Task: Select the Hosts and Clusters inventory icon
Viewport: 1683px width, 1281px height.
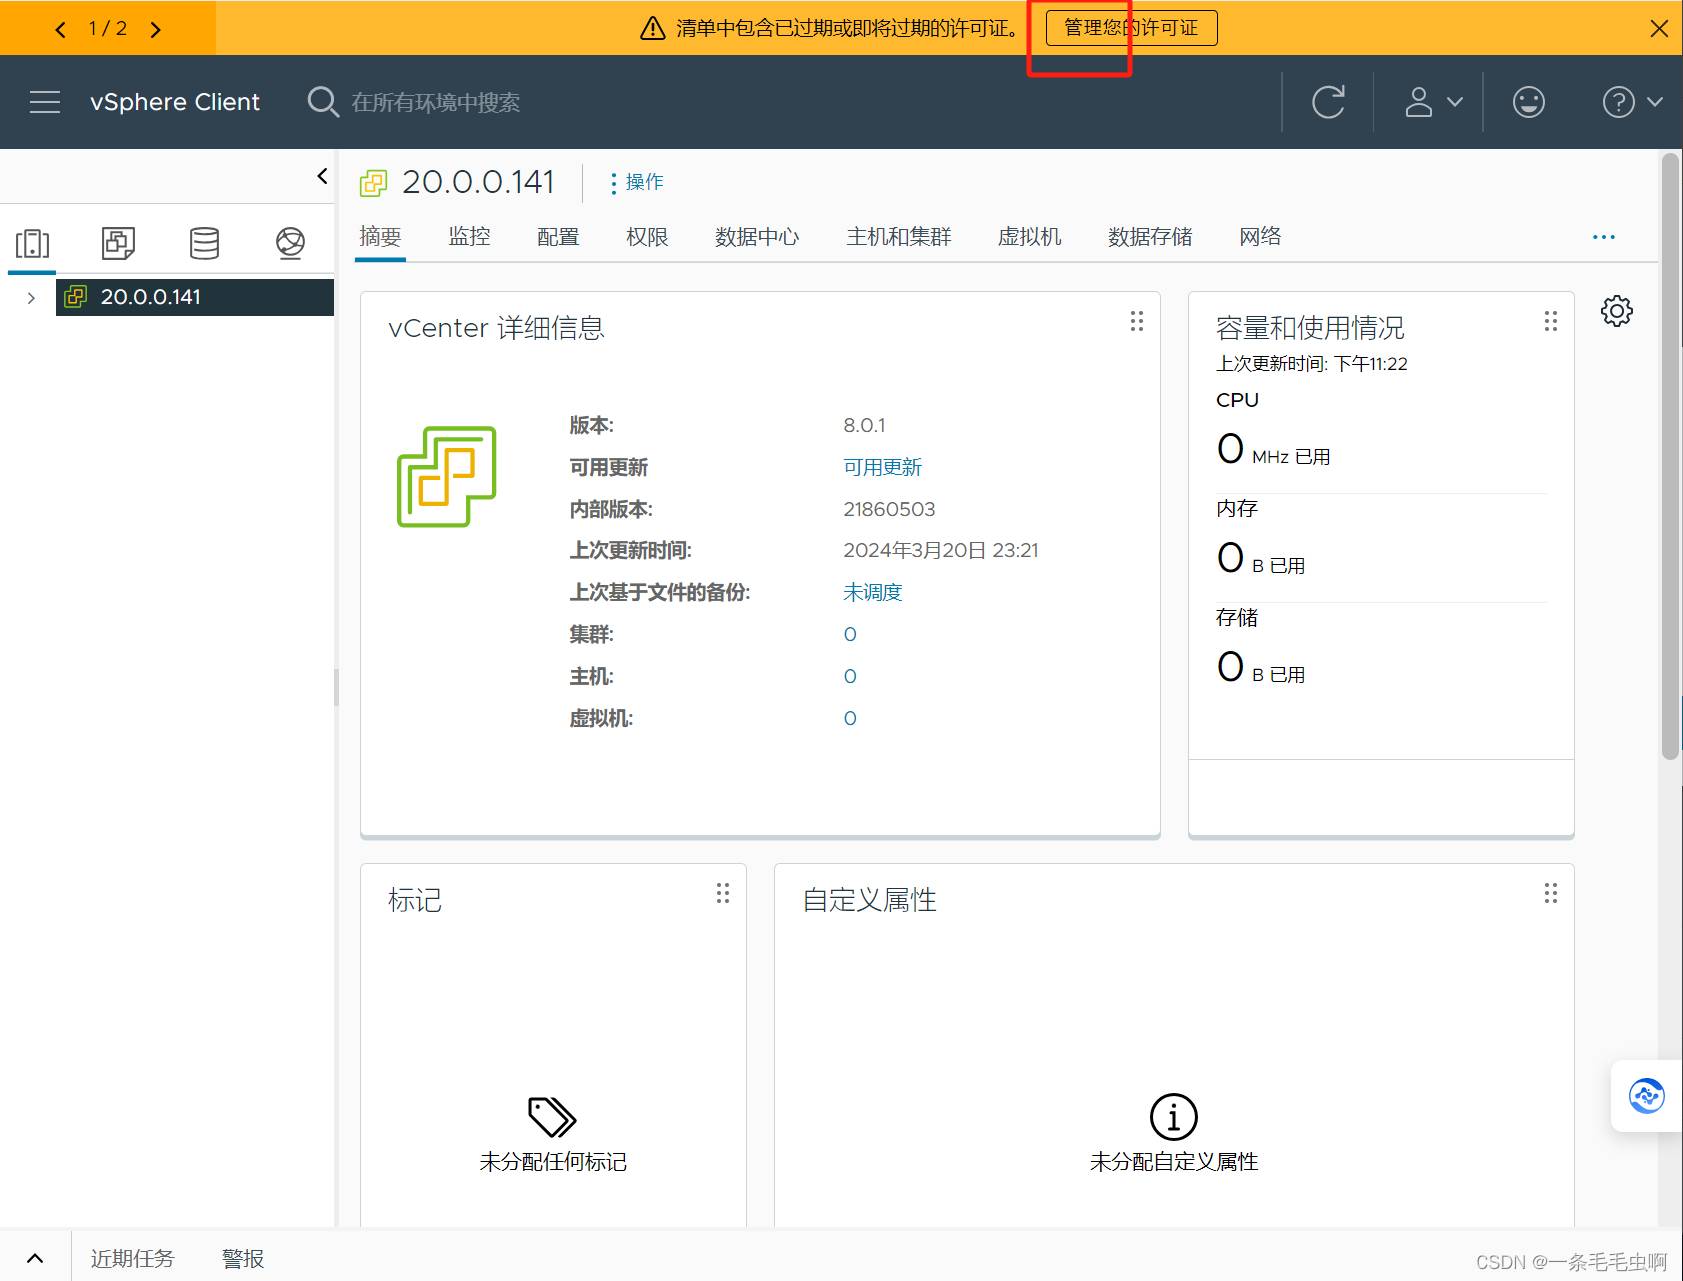Action: 32,243
